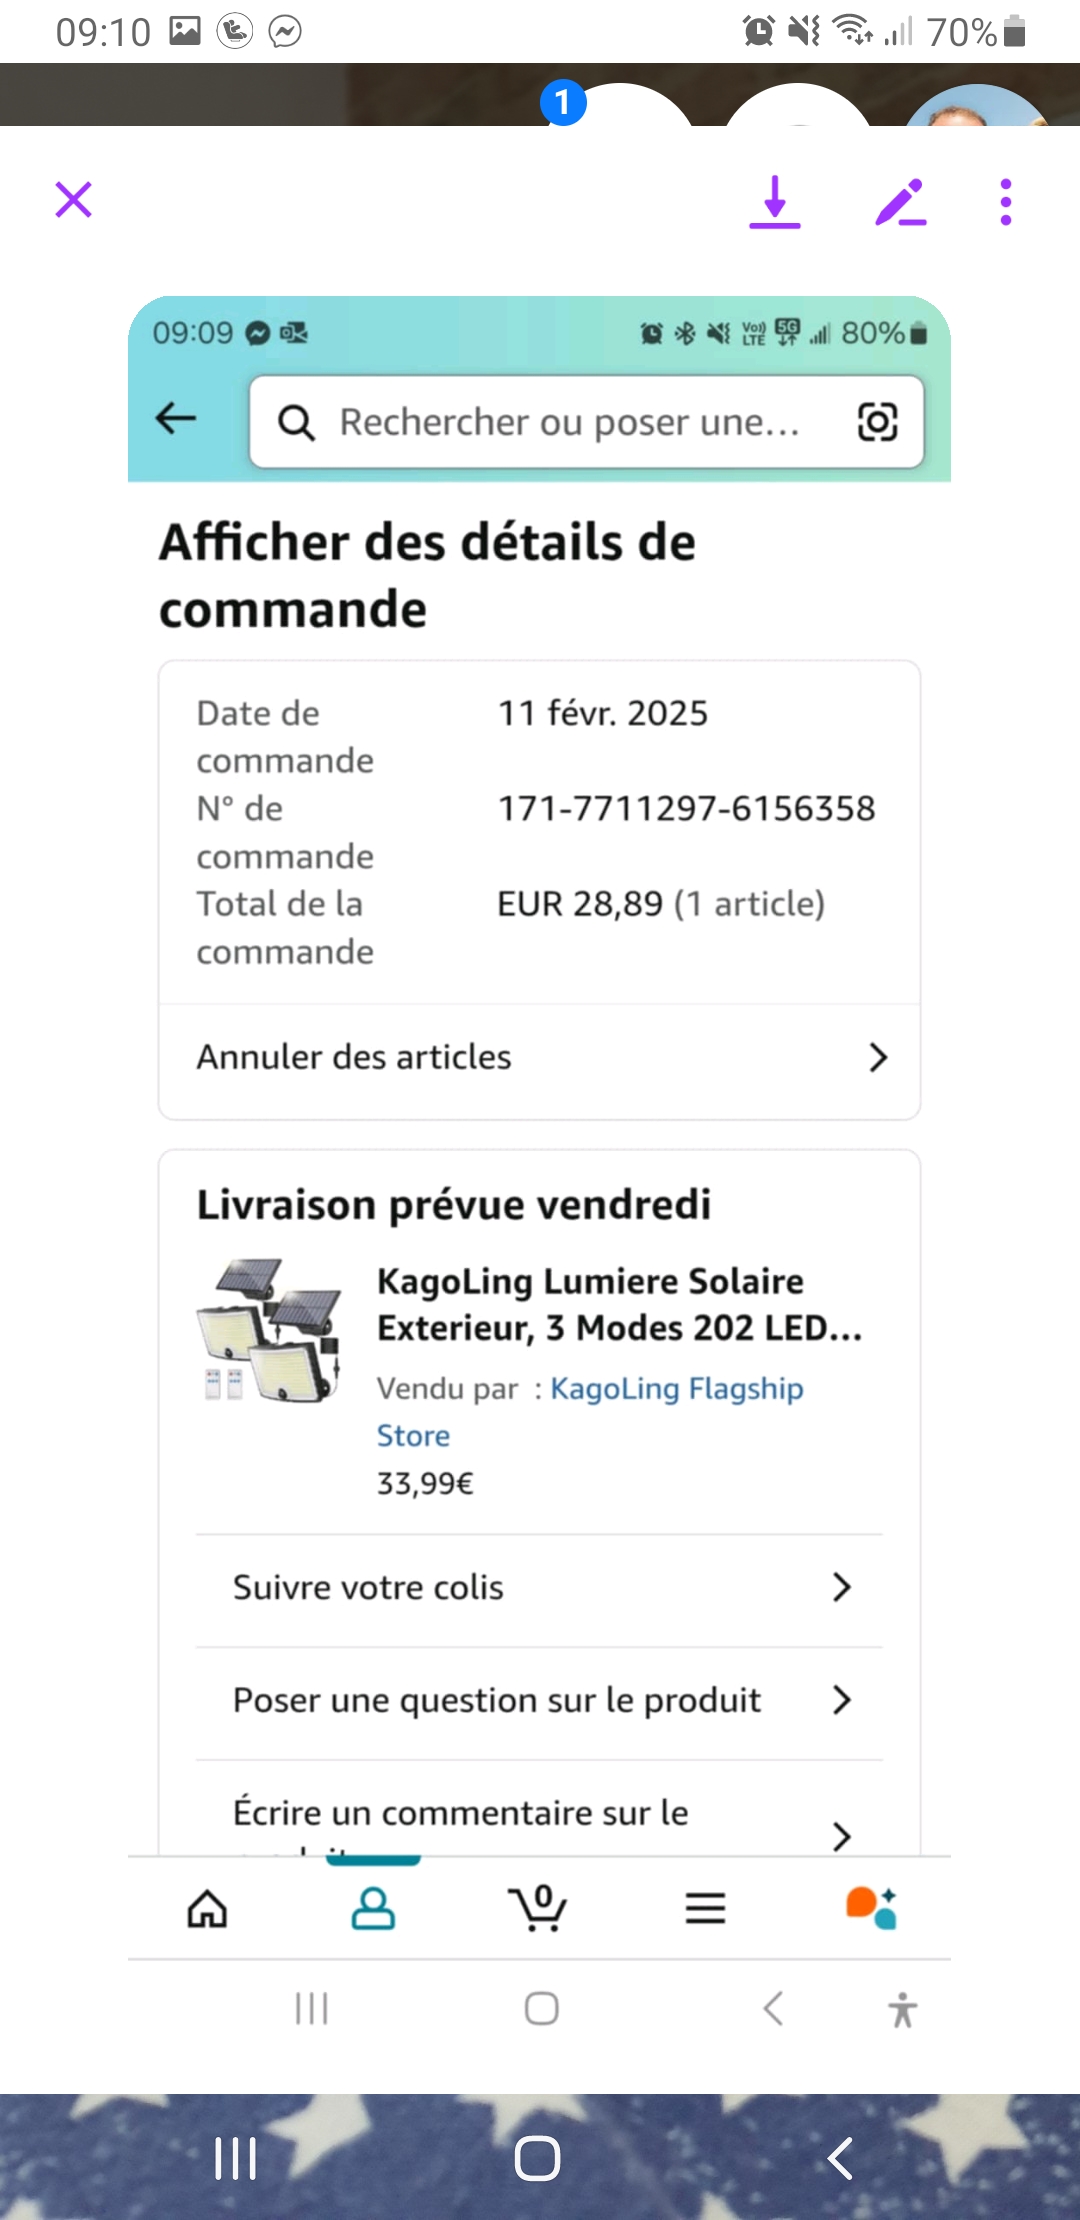Image resolution: width=1080 pixels, height=2220 pixels.
Task: Tap the KagoLing Lumiere Solaire product title
Action: point(619,1304)
